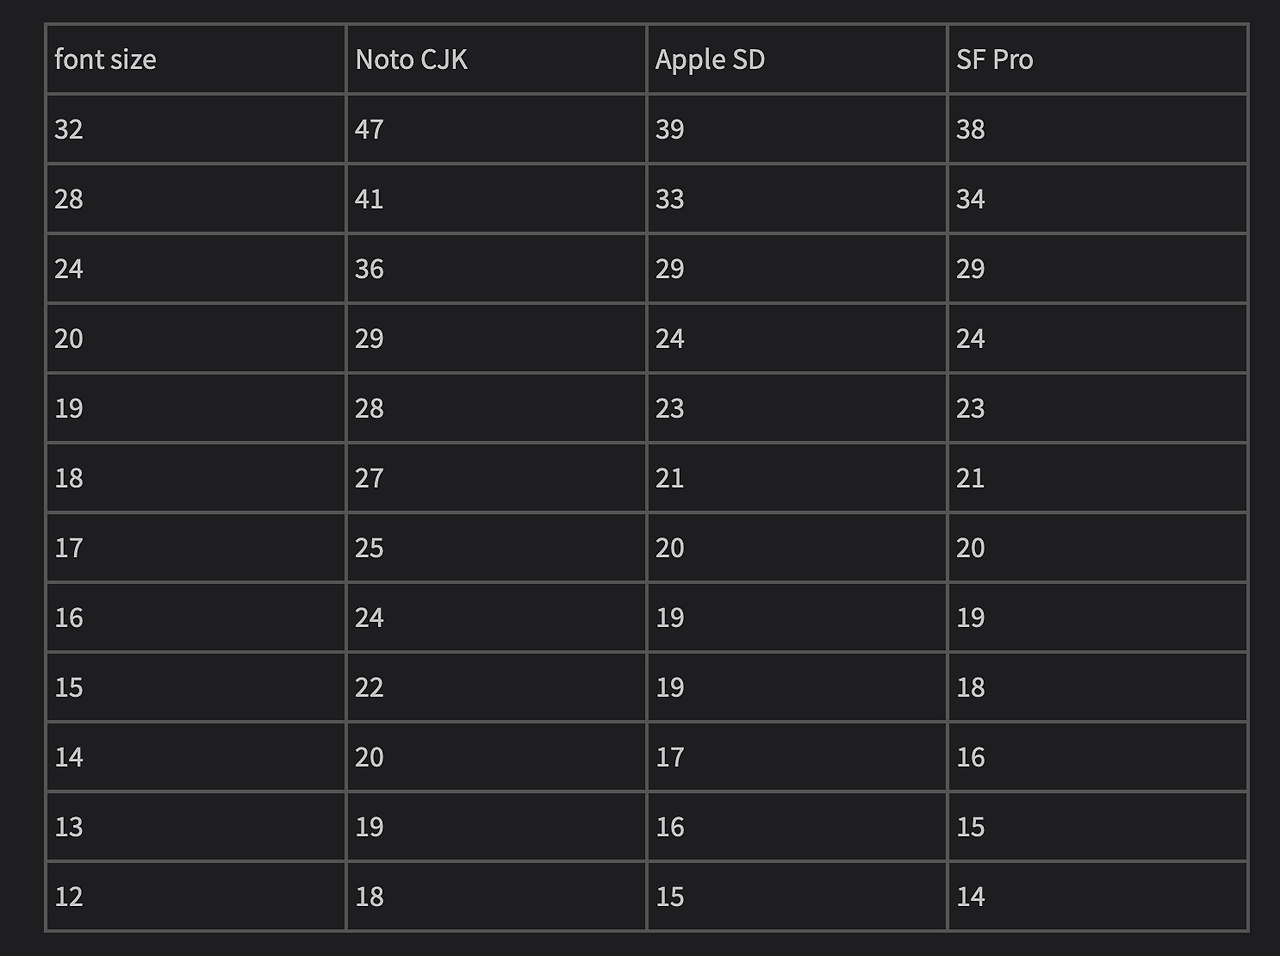Click Noto CJK value 27
This screenshot has width=1280, height=956.
(x=496, y=478)
